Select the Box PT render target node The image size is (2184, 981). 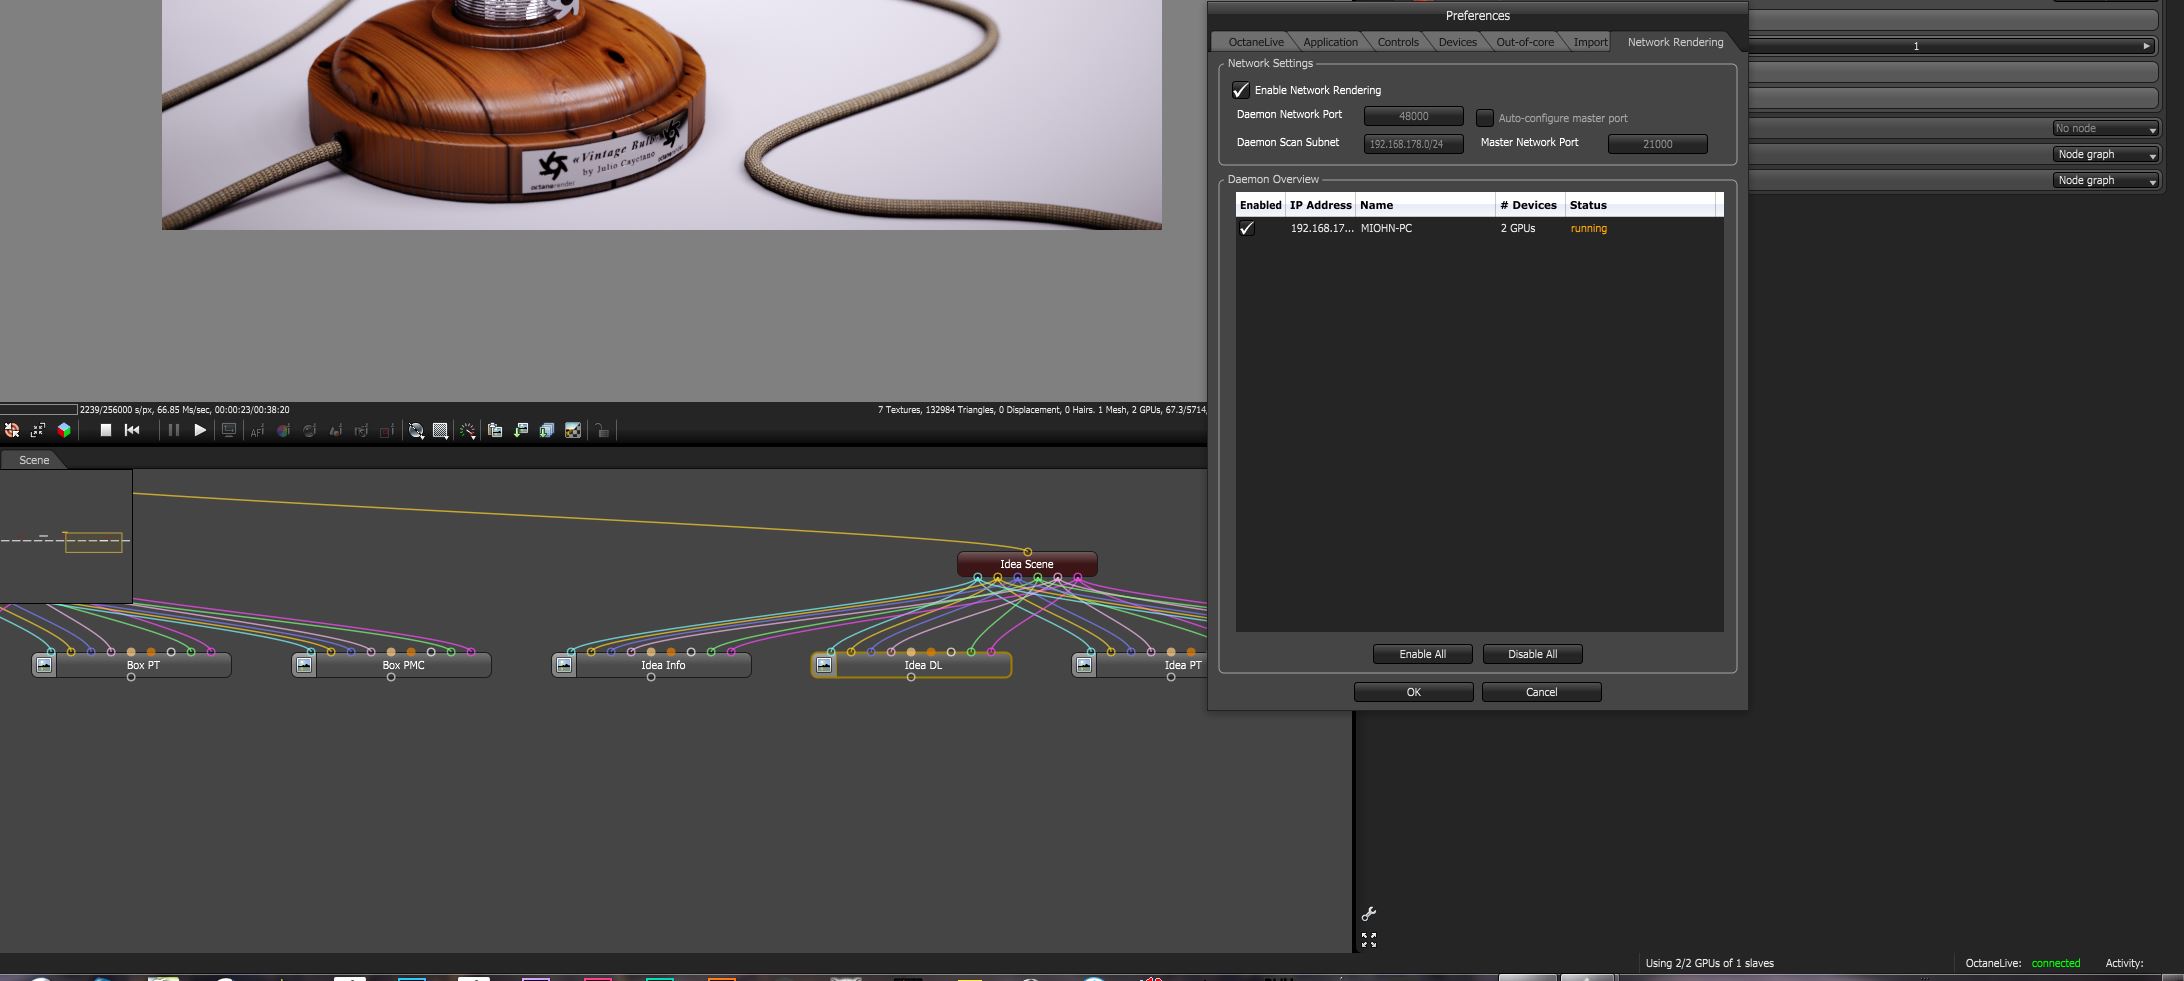tap(131, 665)
